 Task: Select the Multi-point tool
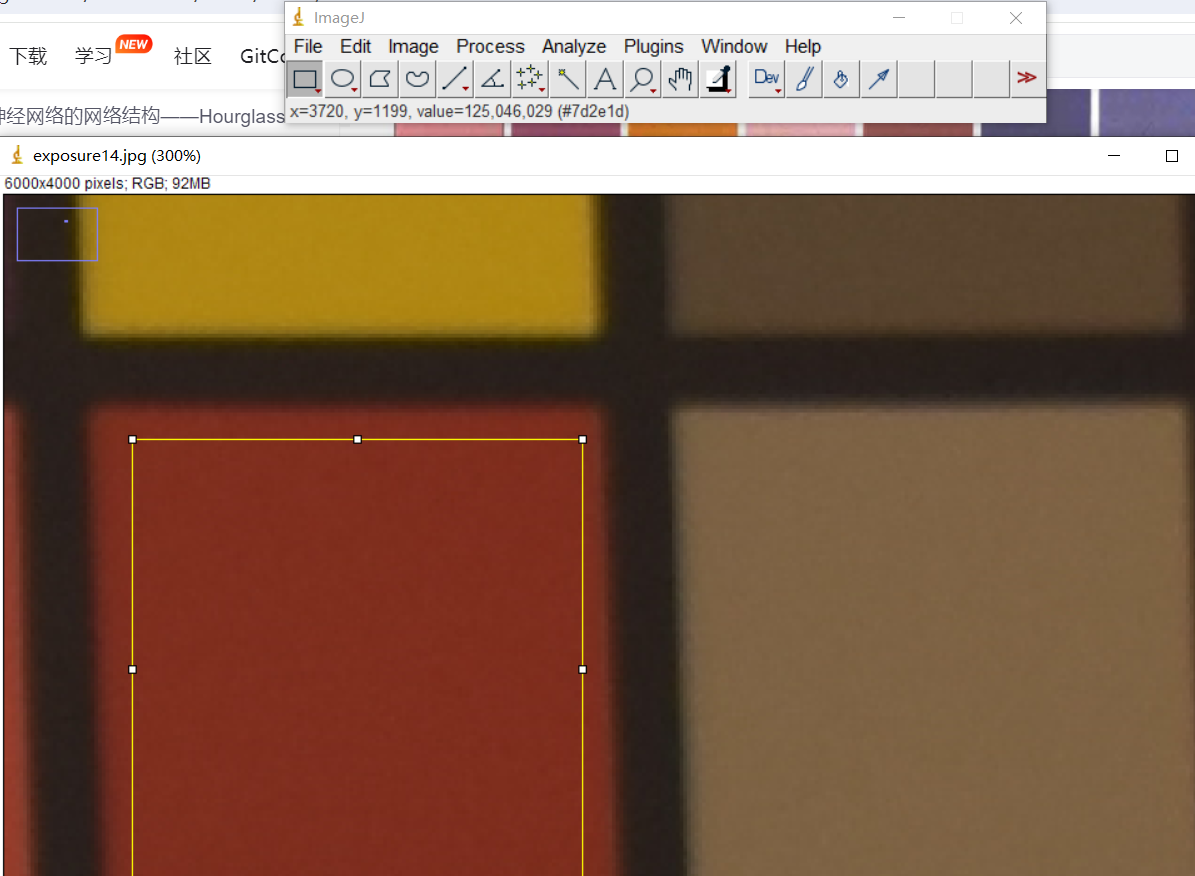point(529,79)
